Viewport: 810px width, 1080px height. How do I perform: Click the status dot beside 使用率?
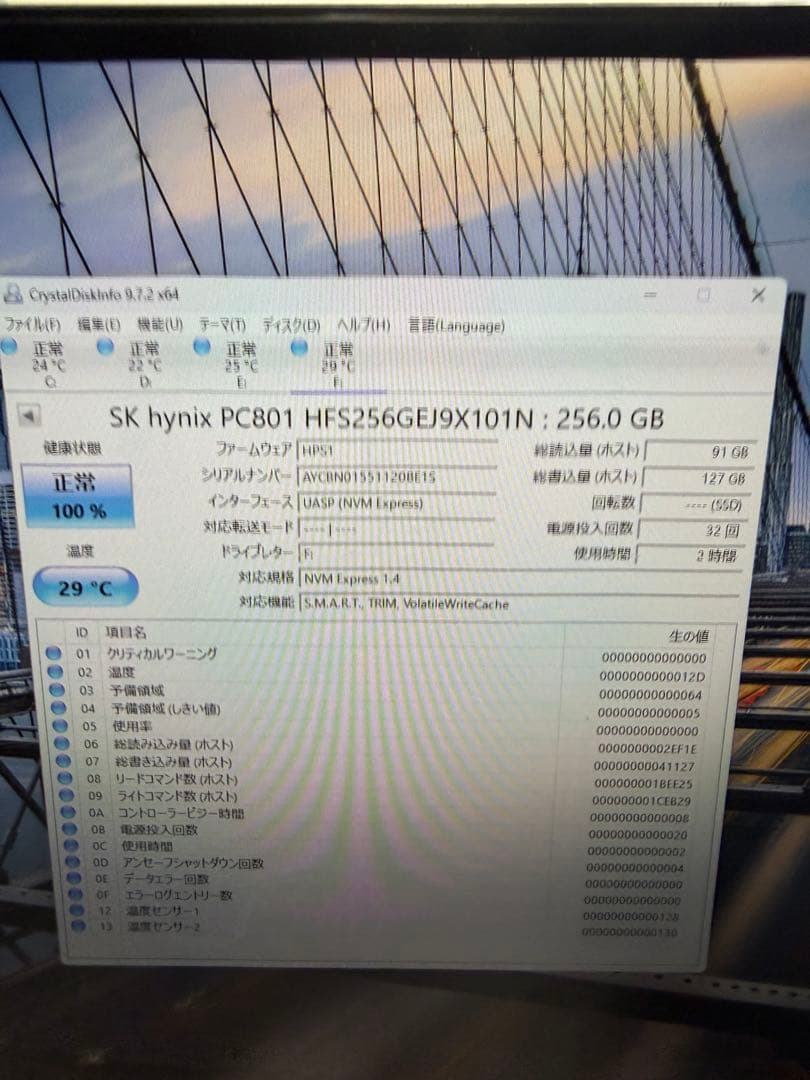[60, 725]
